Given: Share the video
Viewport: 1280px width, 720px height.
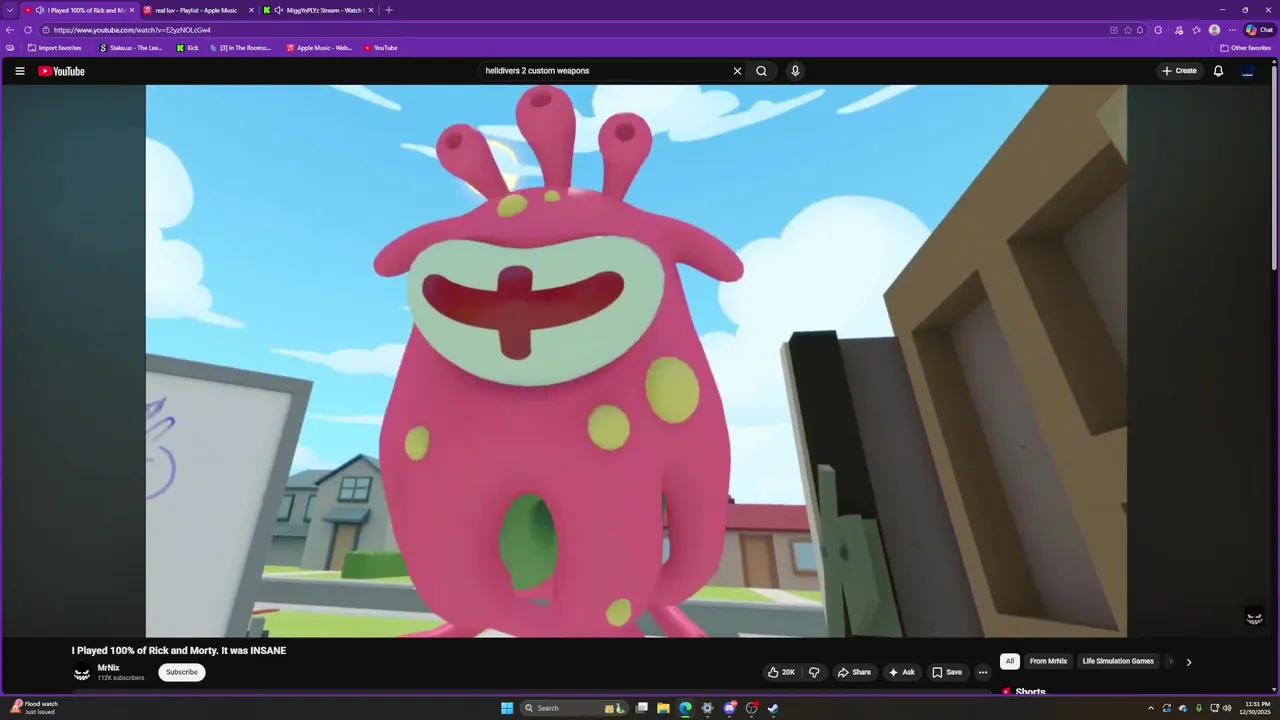Looking at the screenshot, I should tap(854, 672).
